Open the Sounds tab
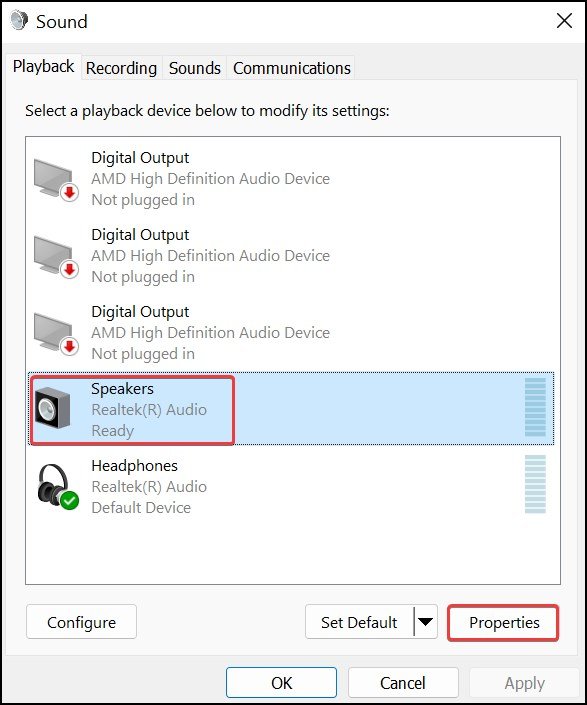Screen dimensions: 587x705 click(195, 68)
